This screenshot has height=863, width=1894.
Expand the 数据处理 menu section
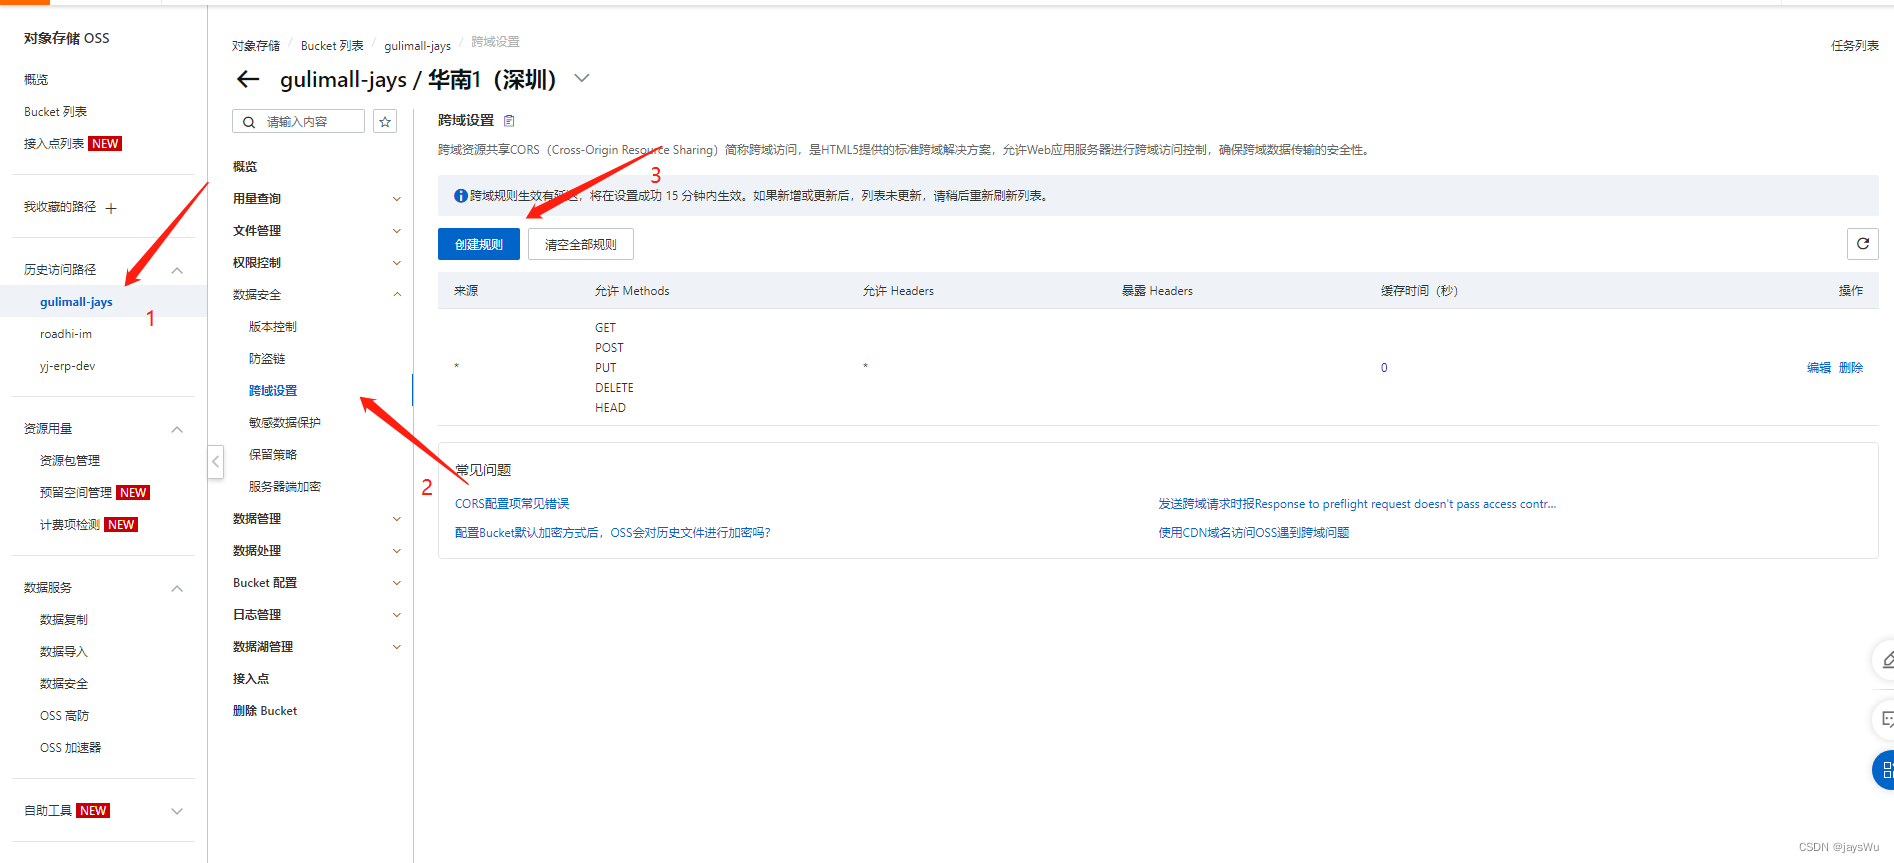coord(396,551)
